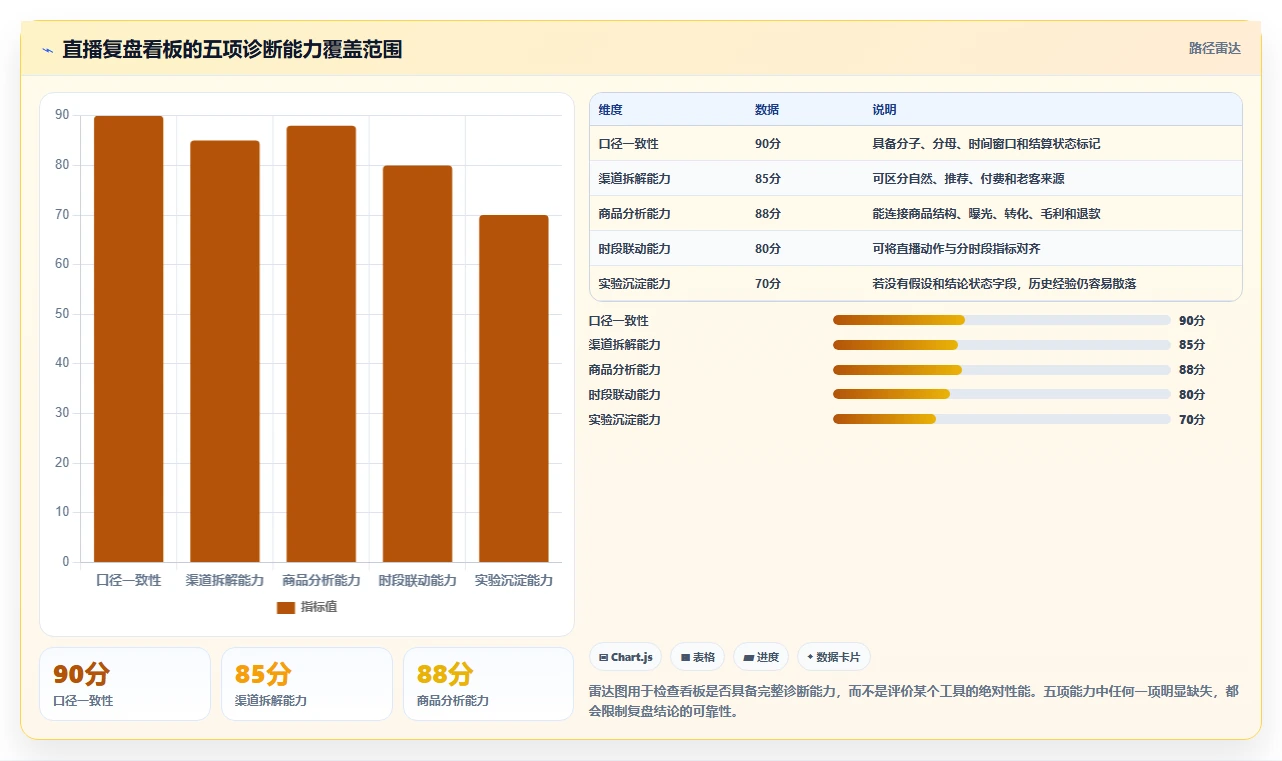The image size is (1282, 761).
Task: Click the 商品分析能力 progress bar
Action: point(1001,370)
